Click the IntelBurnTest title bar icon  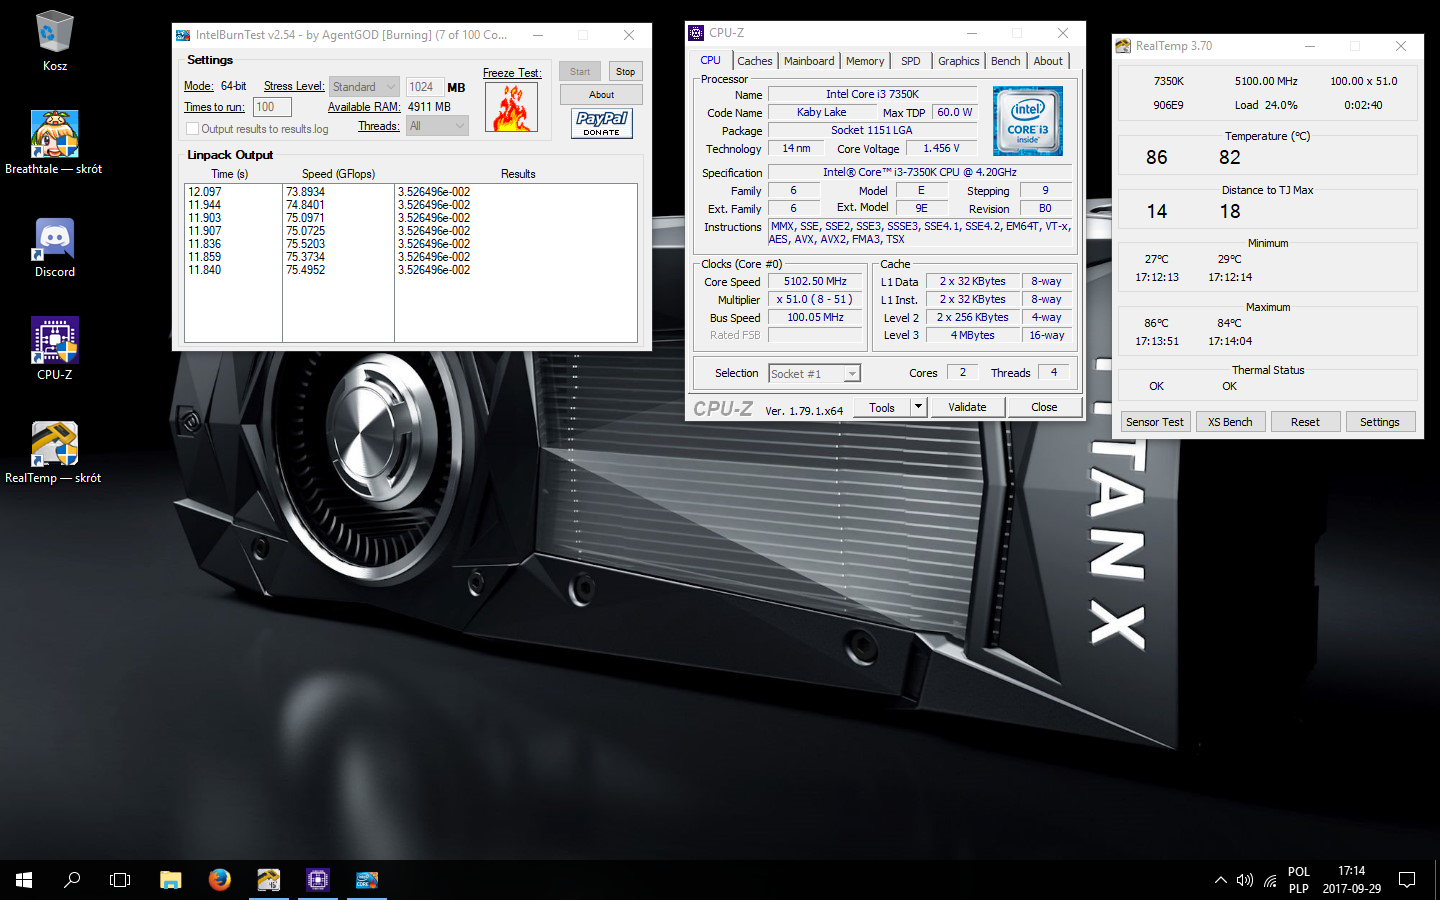[183, 35]
